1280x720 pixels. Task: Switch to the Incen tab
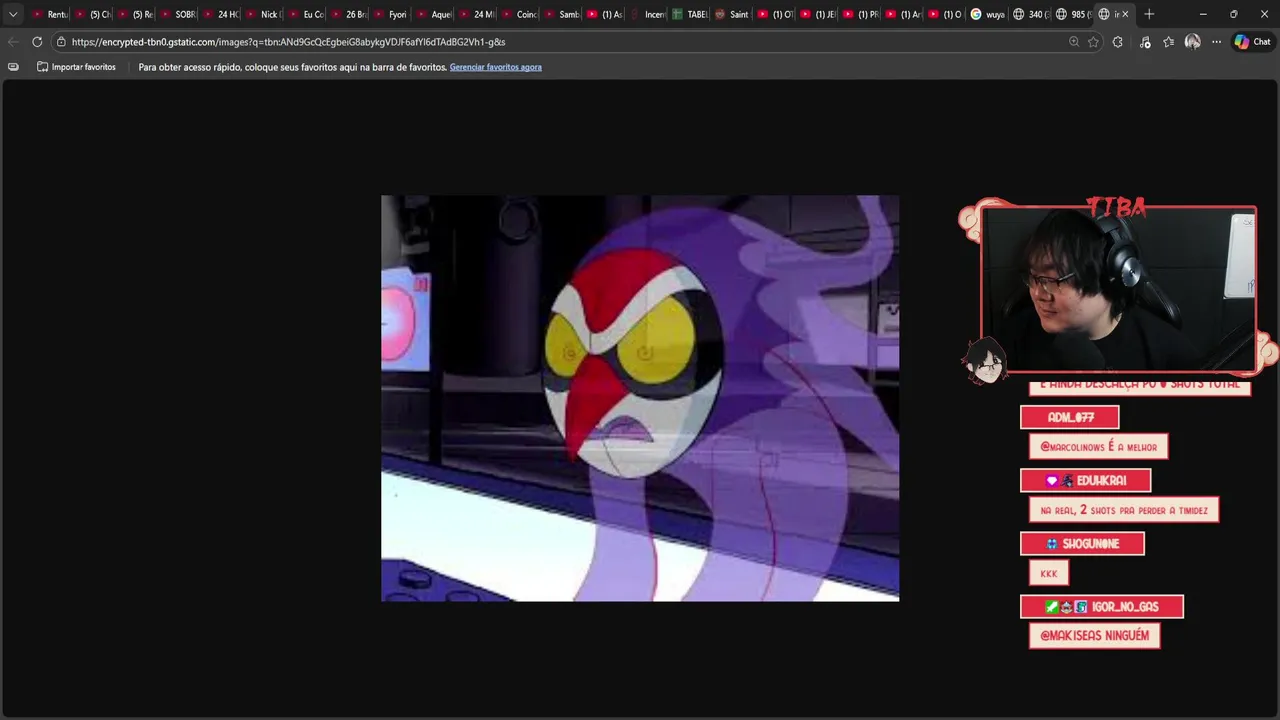click(x=648, y=14)
